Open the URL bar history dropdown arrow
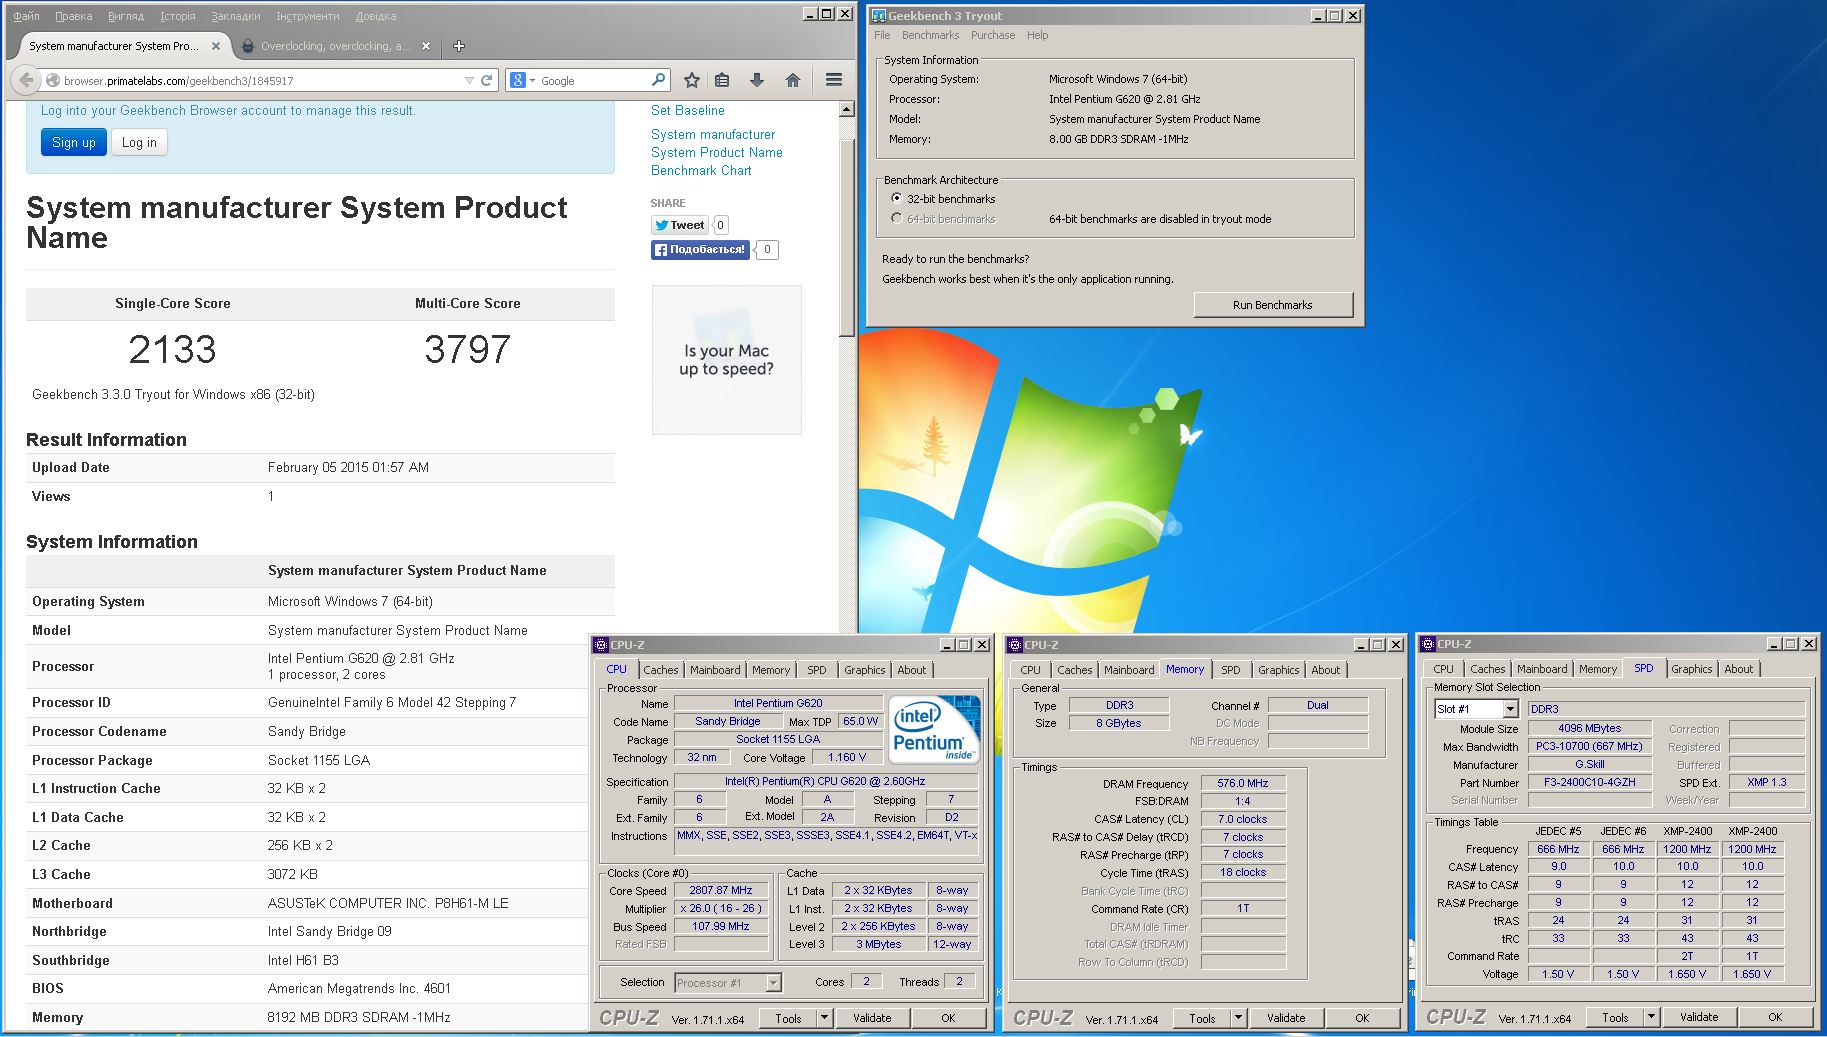 click(x=469, y=80)
